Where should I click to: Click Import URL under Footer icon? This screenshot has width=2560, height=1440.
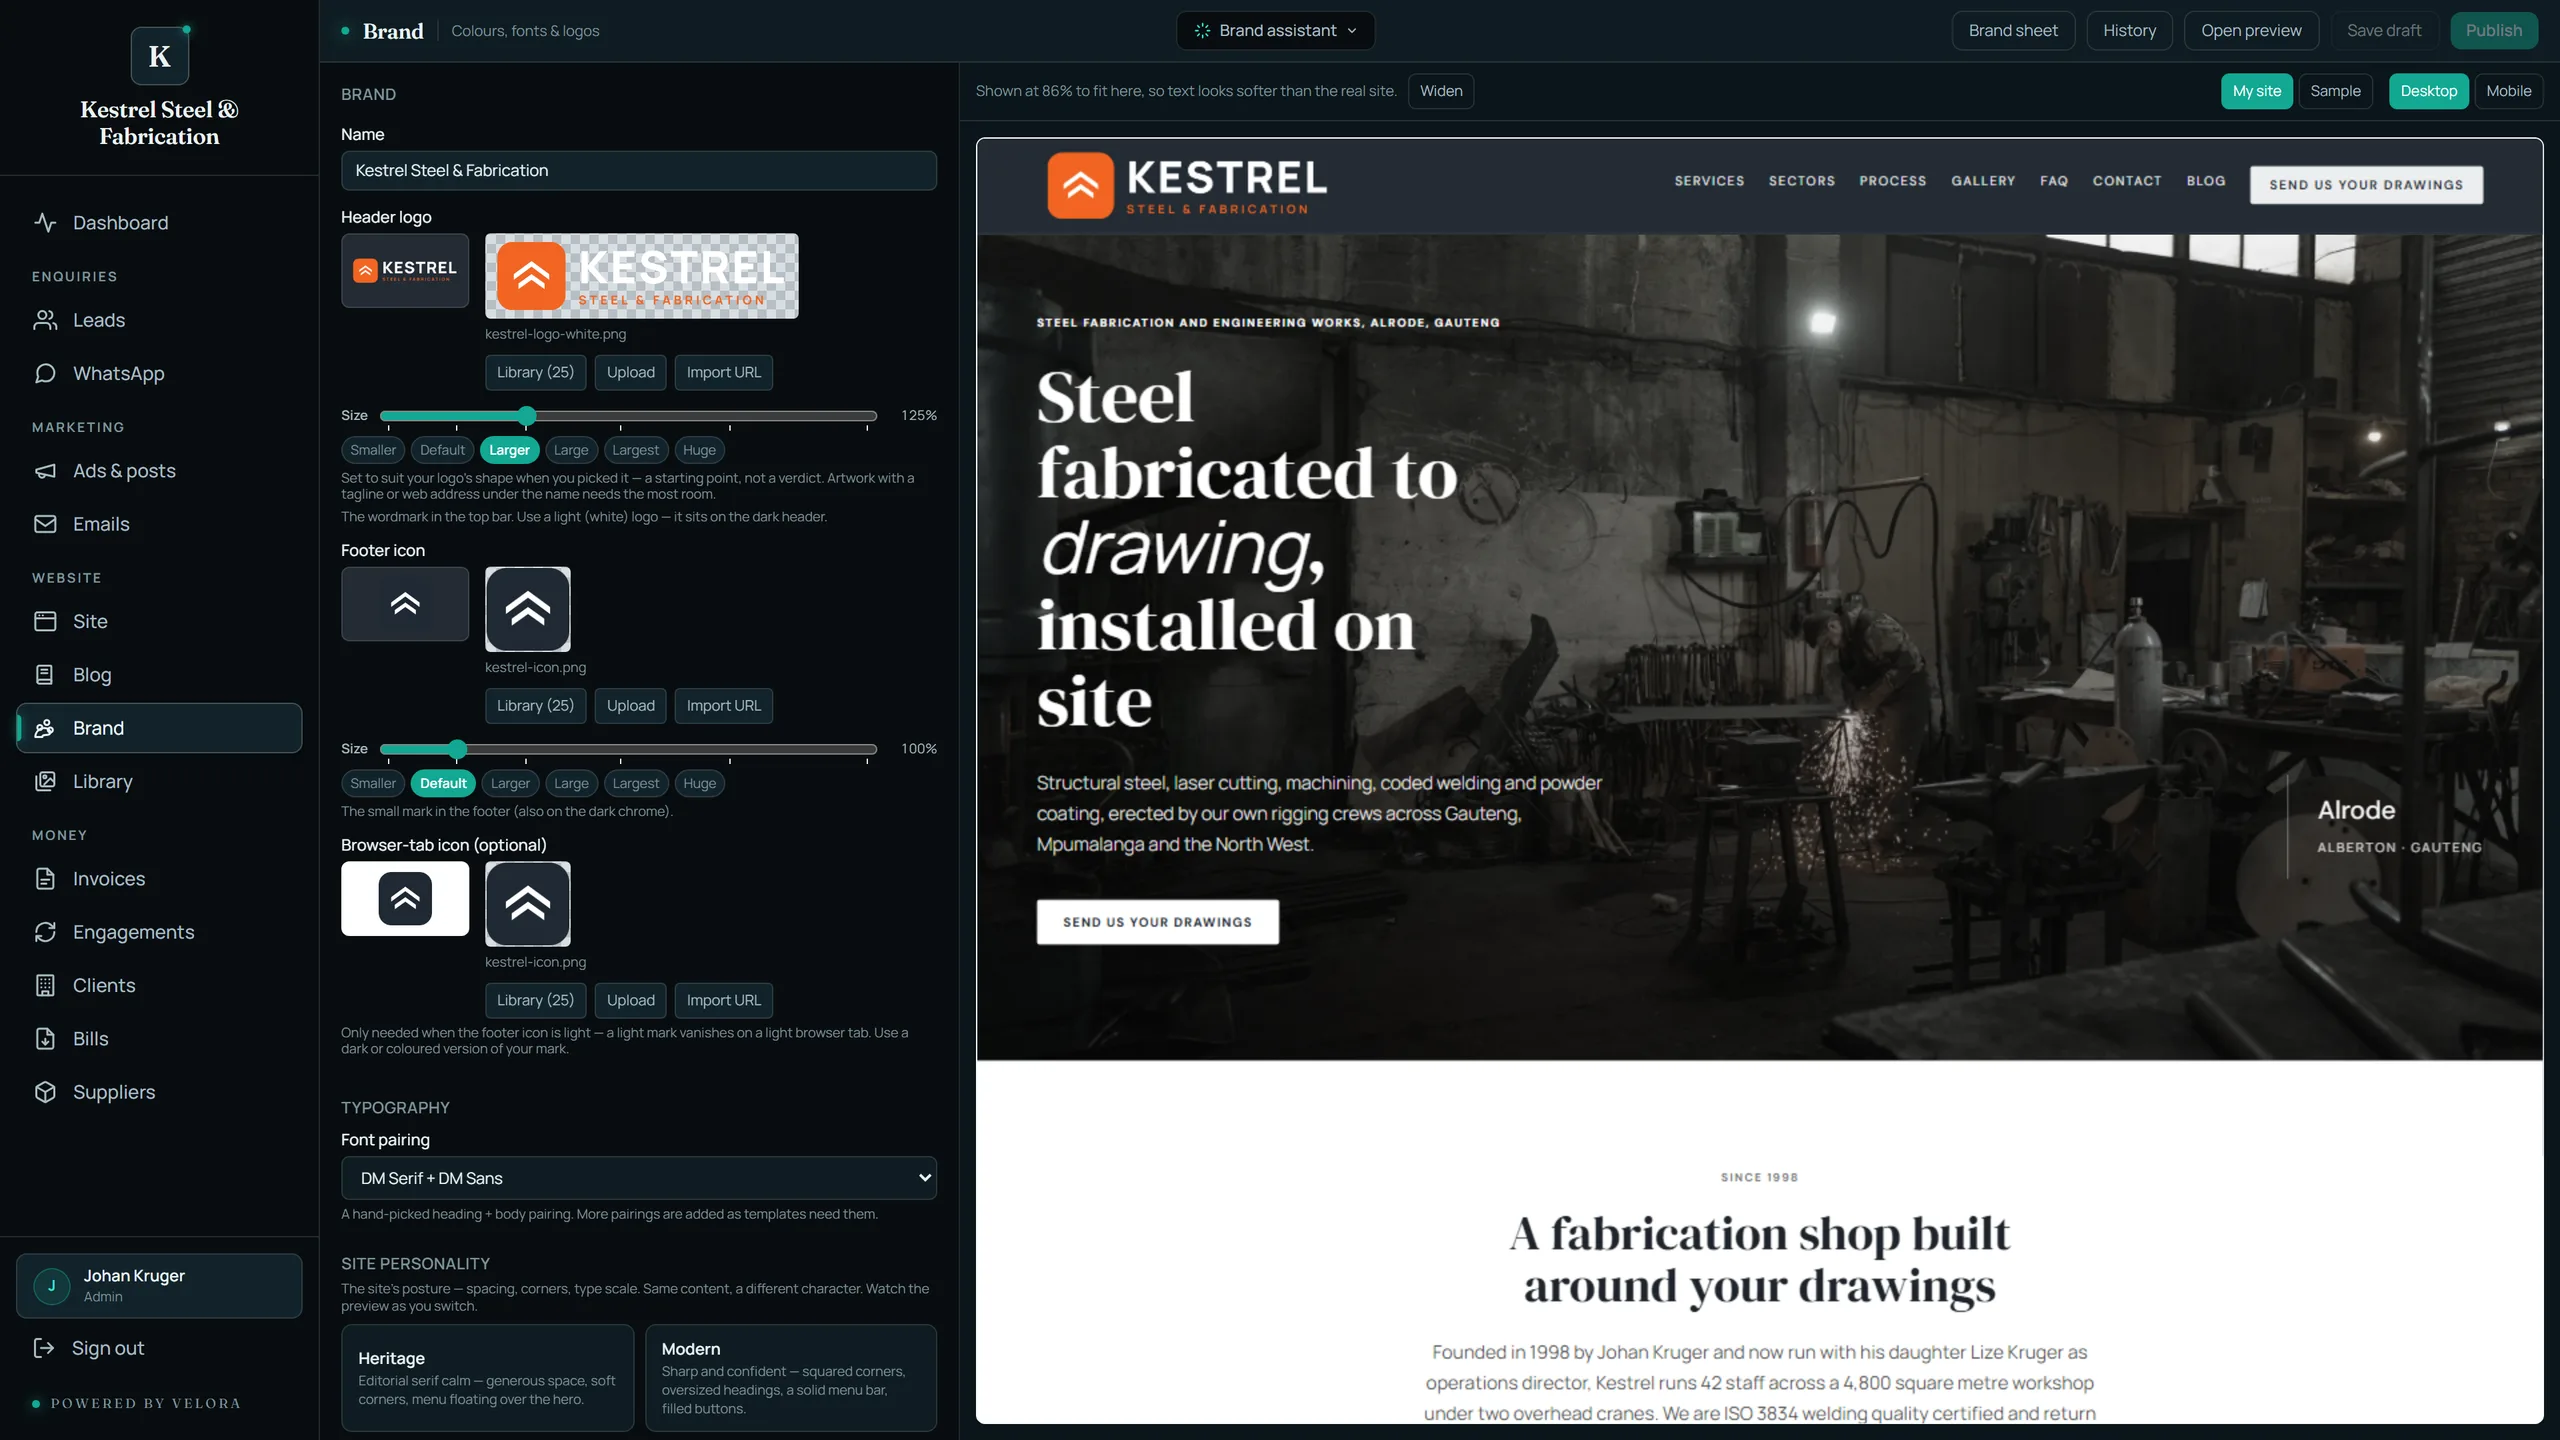tap(723, 705)
